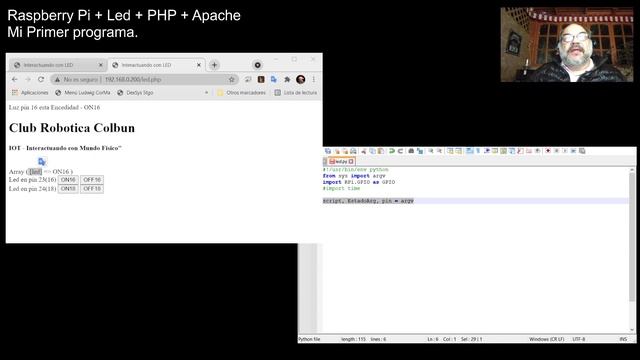Toggle Show indent guide icon
Screen dimensions: 640x360
click(487, 151)
